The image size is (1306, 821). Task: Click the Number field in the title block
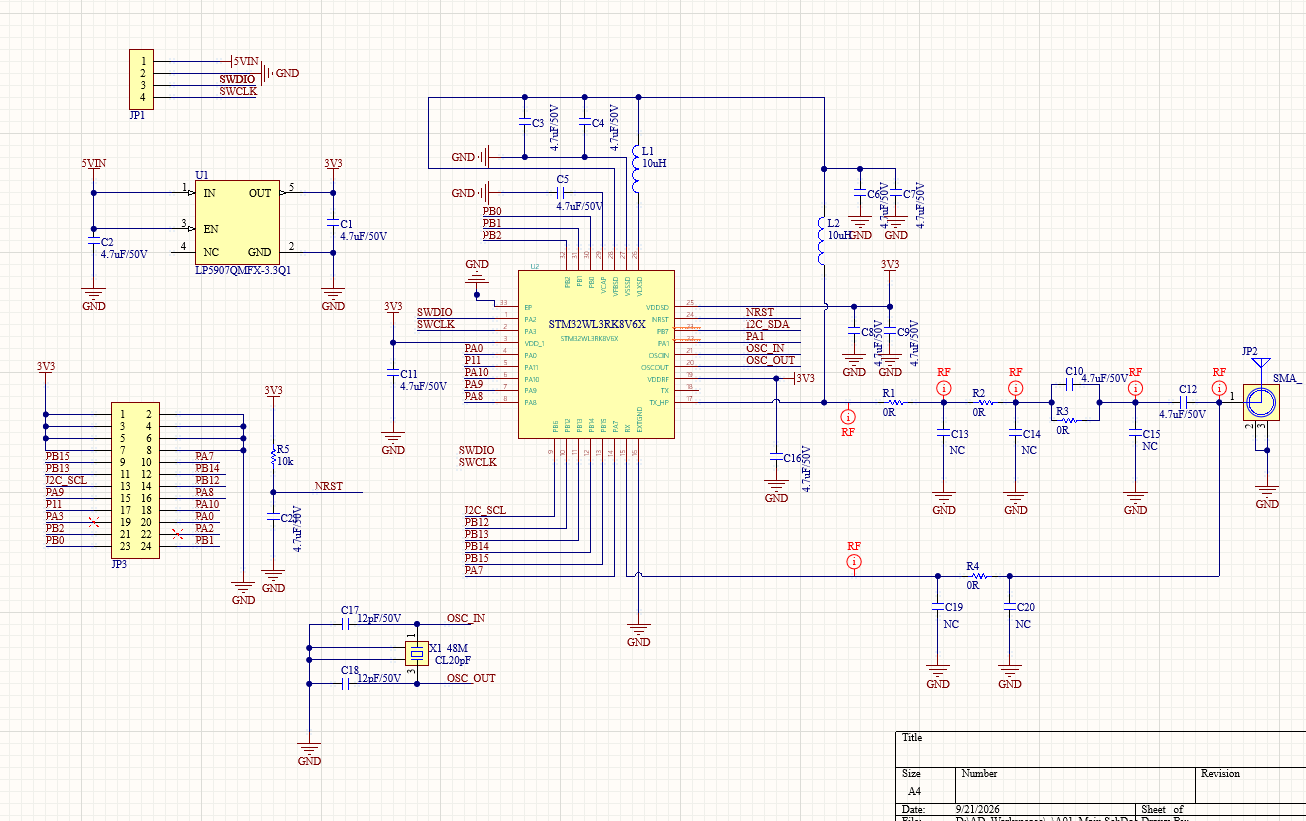979,773
